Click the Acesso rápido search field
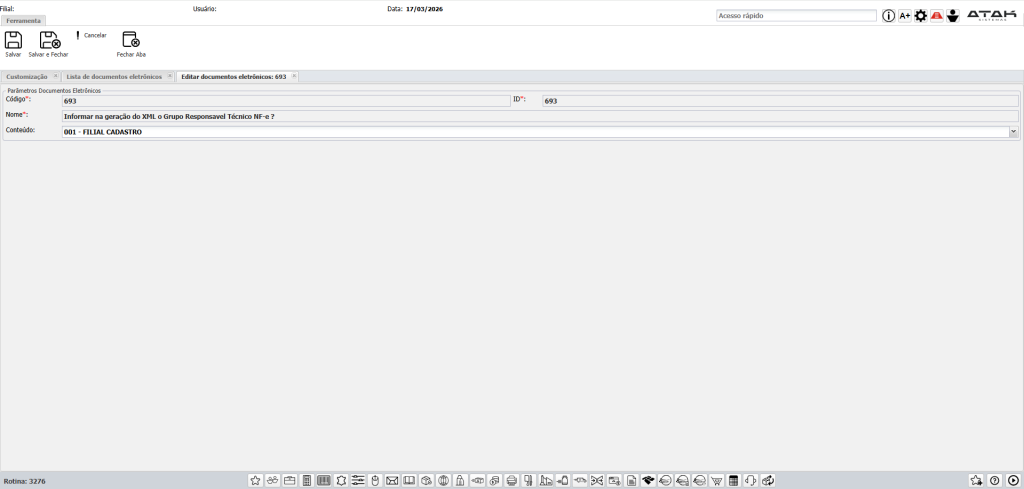1024x489 pixels. point(796,16)
